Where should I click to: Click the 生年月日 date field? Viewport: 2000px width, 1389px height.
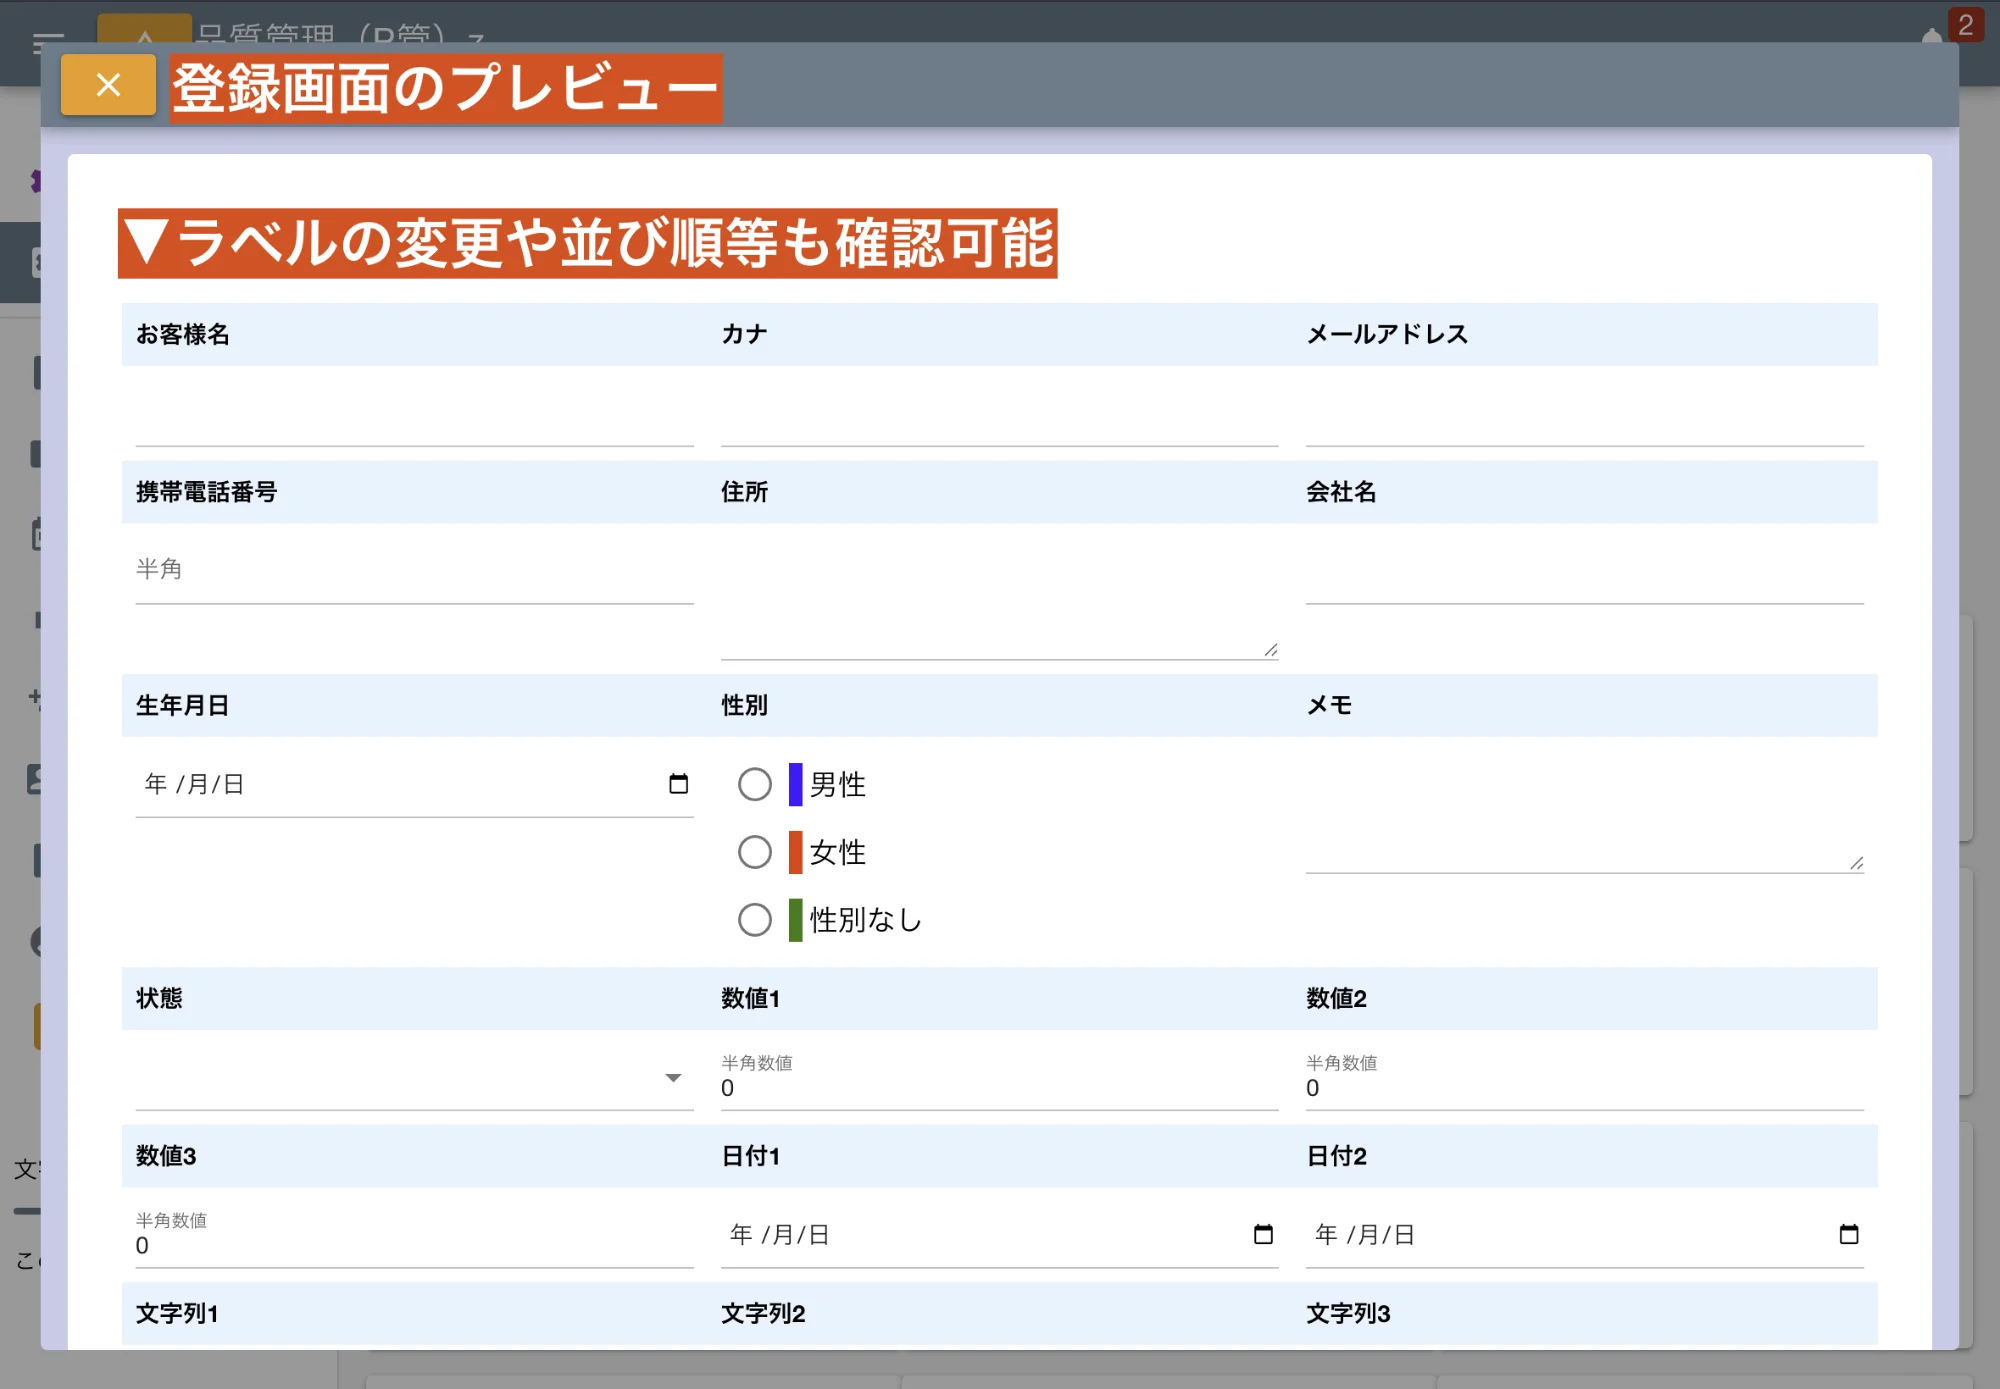click(400, 785)
